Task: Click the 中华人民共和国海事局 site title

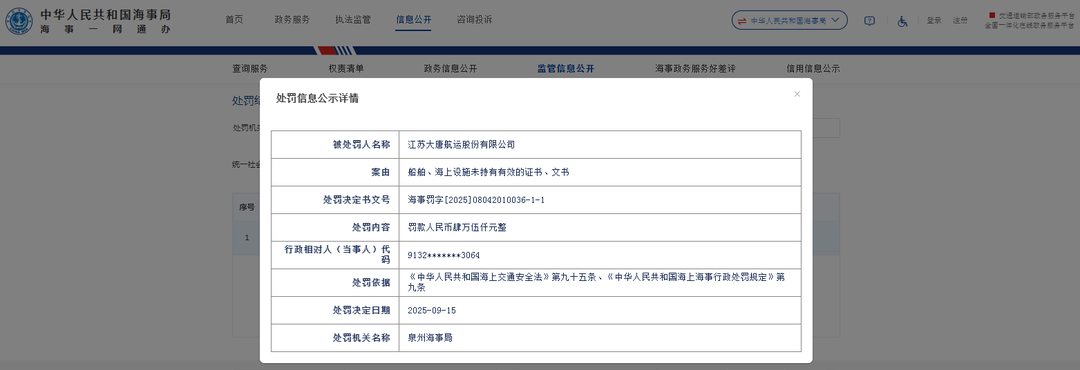Action: click(x=105, y=14)
